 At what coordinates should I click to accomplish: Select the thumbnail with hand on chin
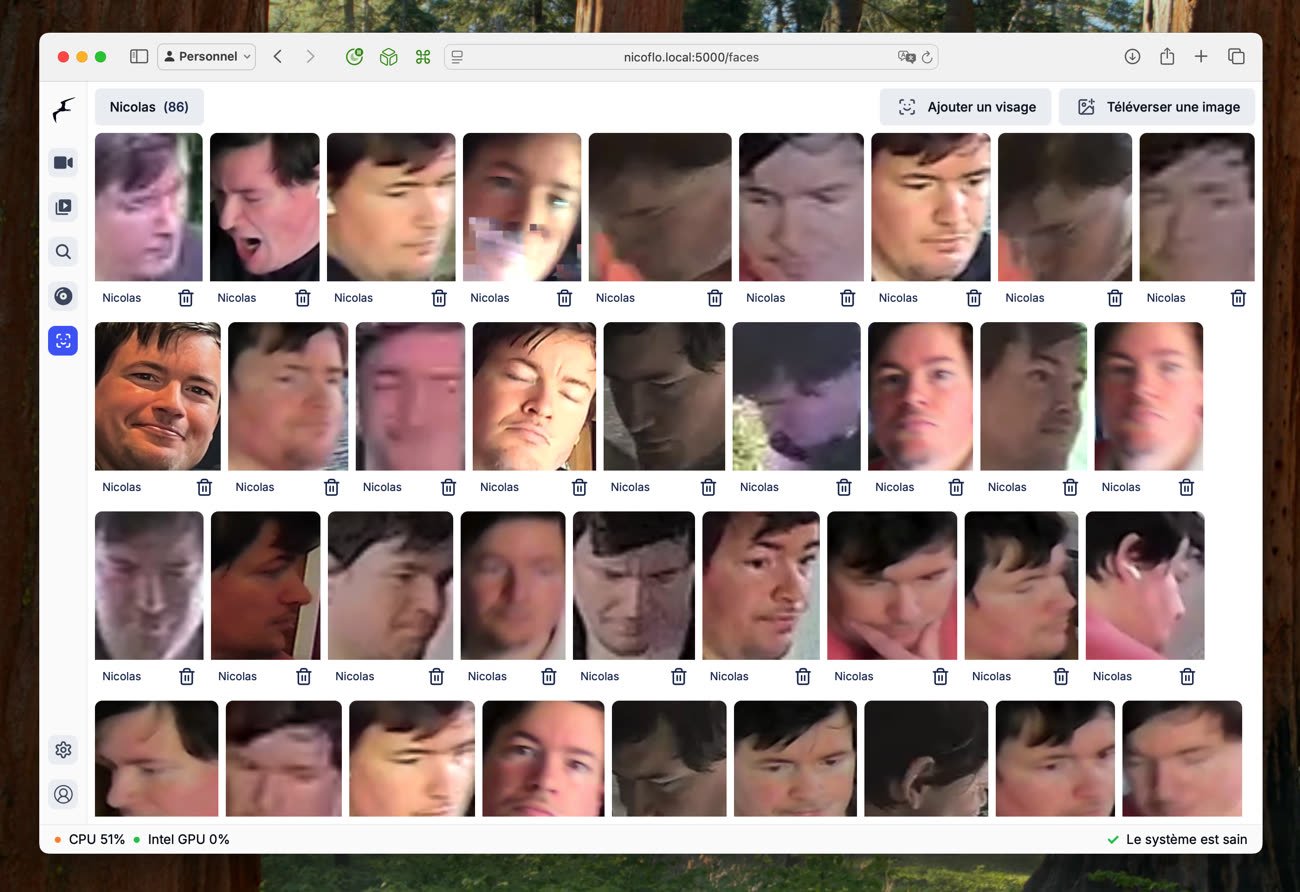[892, 586]
